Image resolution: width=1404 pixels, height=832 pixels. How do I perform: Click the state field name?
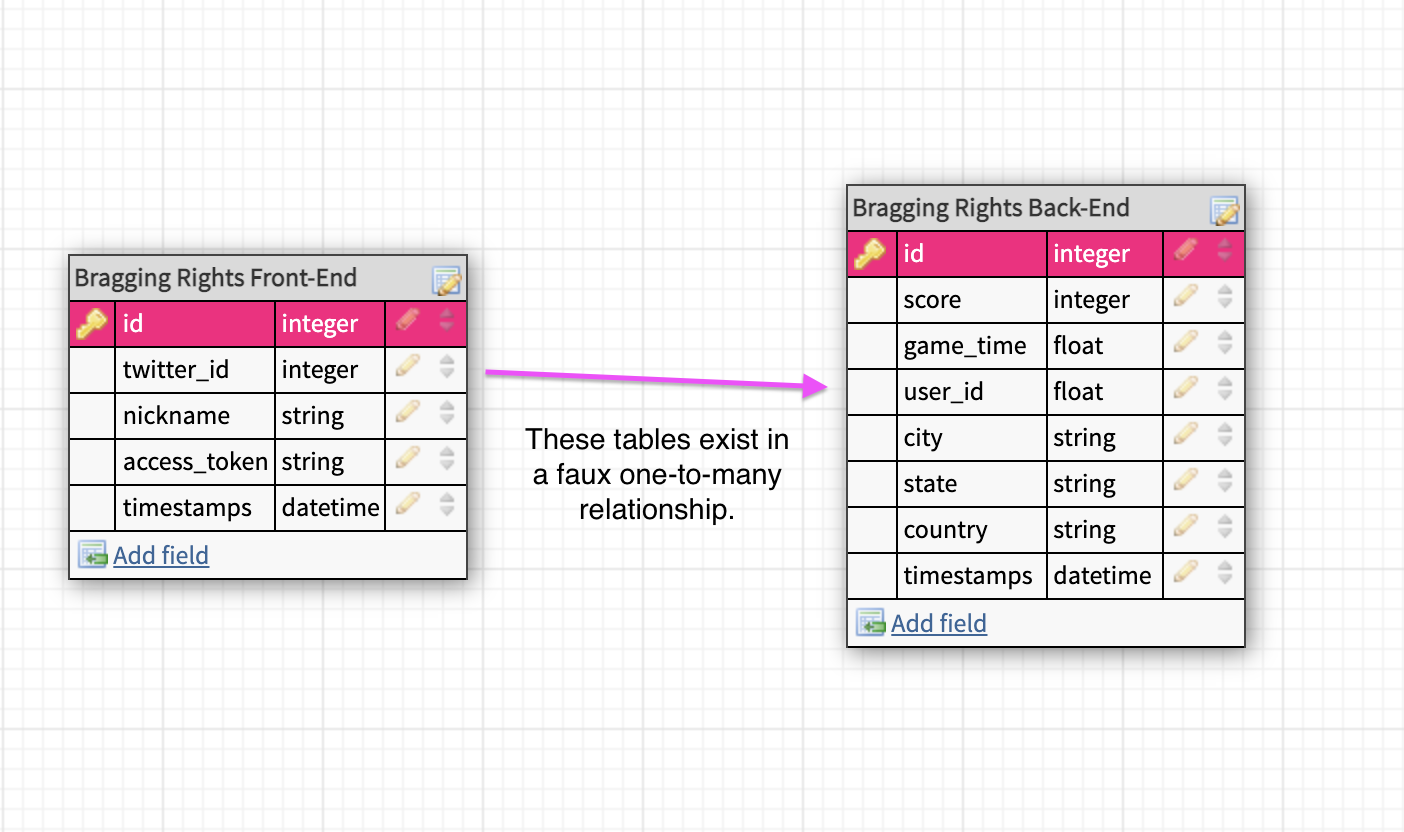(x=930, y=484)
